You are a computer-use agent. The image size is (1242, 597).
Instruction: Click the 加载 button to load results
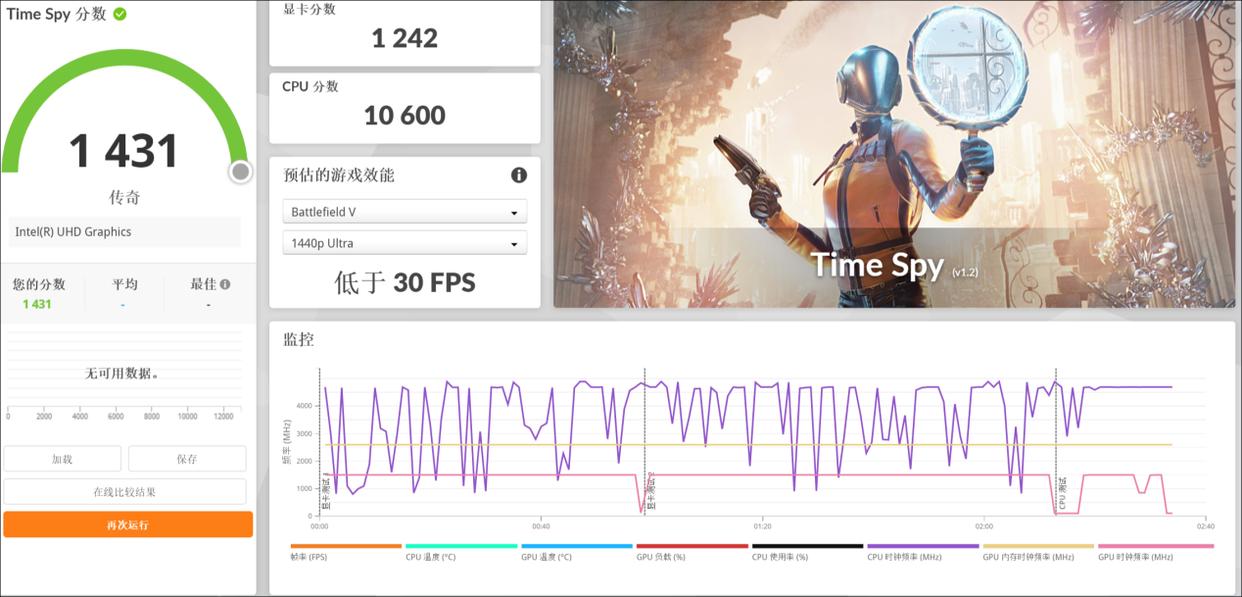pos(62,458)
